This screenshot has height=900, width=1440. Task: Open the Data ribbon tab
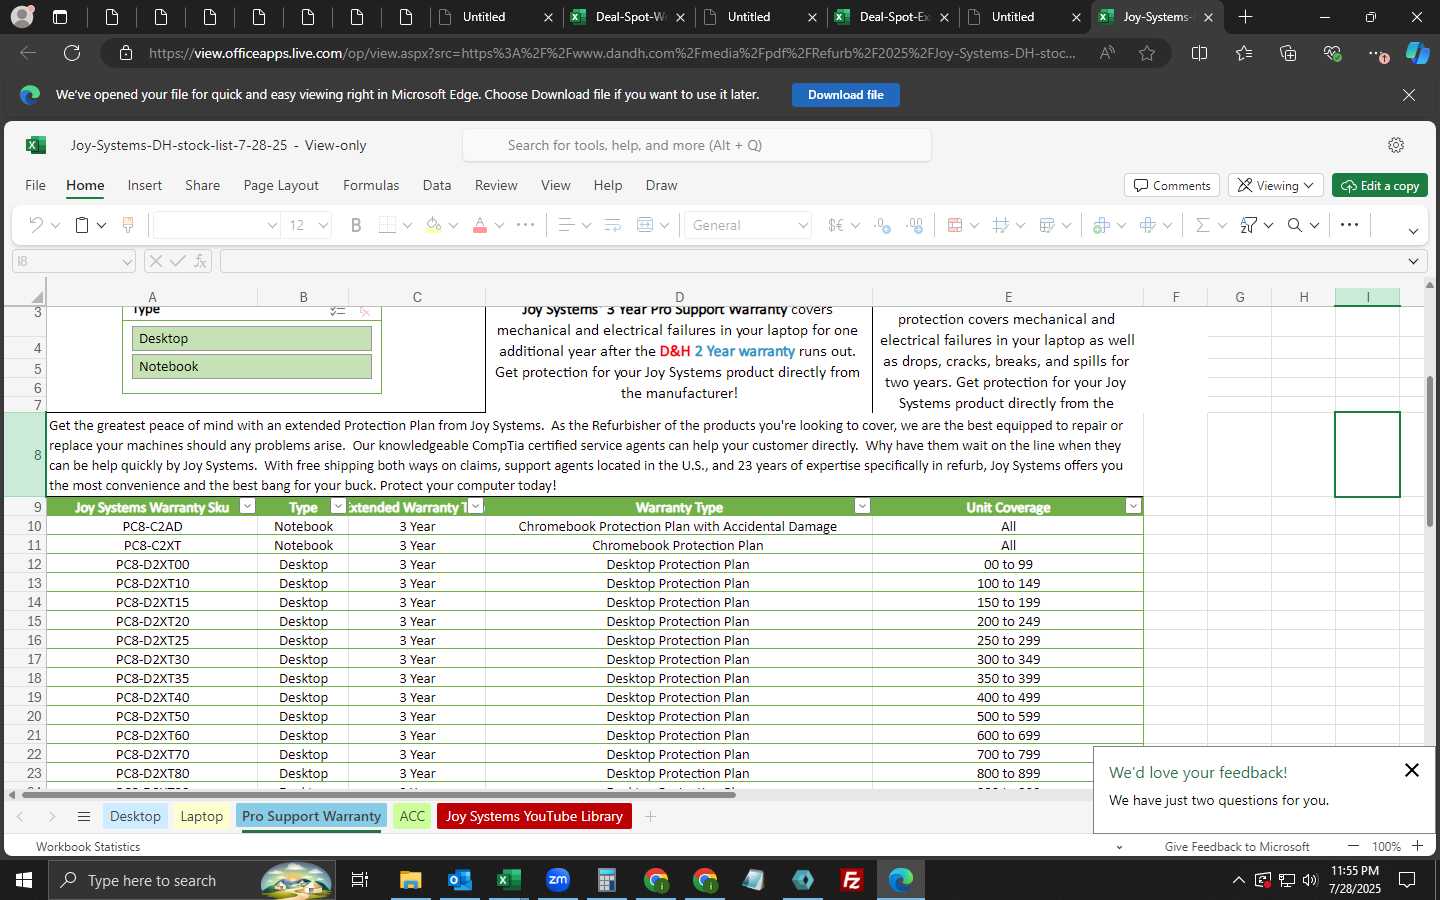pyautogui.click(x=437, y=185)
